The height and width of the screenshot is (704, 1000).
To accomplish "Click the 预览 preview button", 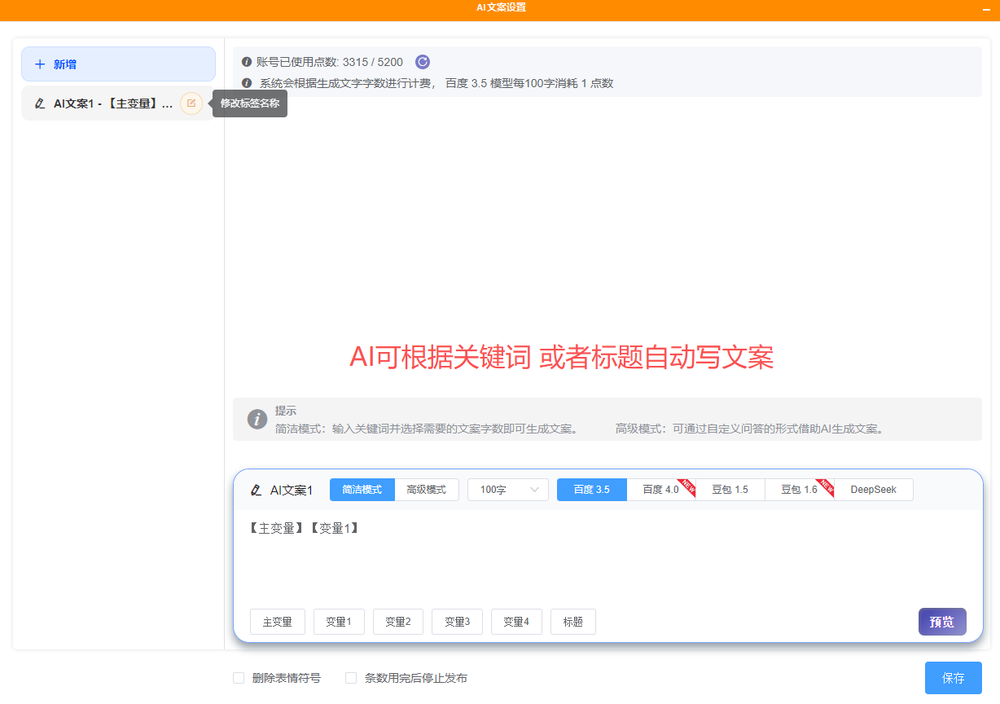I will [942, 621].
